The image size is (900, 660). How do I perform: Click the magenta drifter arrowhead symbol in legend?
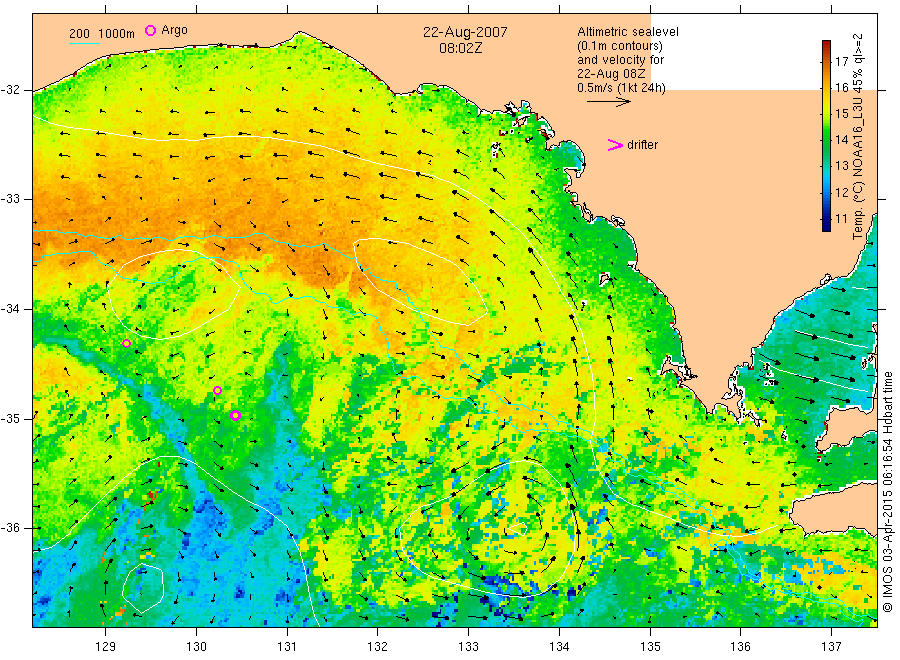click(615, 145)
